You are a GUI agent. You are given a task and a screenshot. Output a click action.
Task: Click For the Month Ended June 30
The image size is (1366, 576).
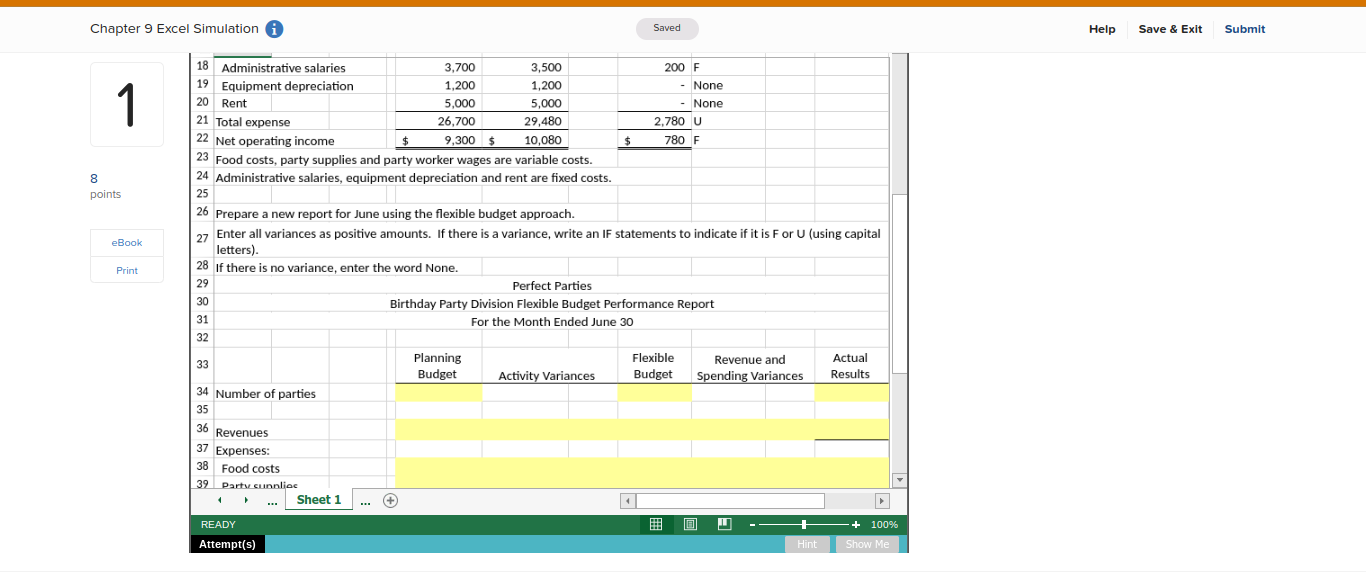coord(552,322)
